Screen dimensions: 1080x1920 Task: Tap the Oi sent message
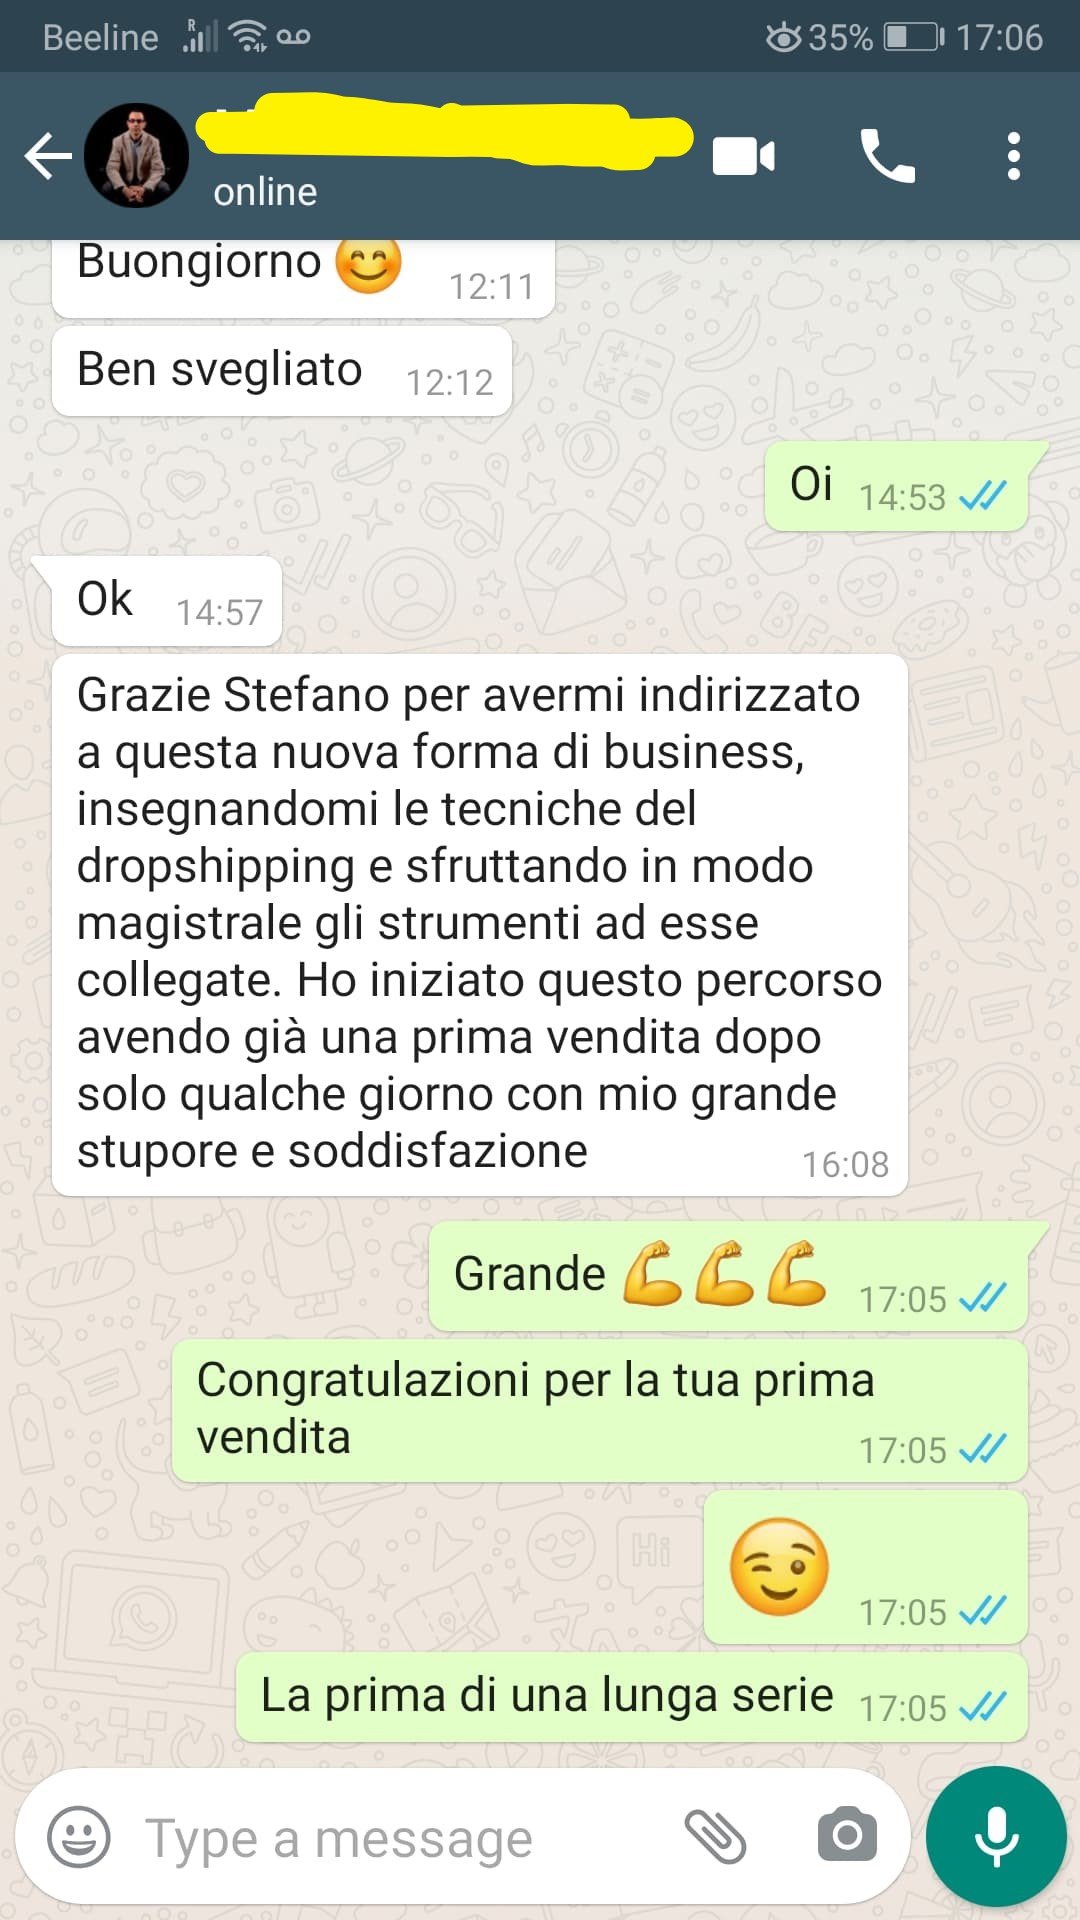click(x=897, y=486)
